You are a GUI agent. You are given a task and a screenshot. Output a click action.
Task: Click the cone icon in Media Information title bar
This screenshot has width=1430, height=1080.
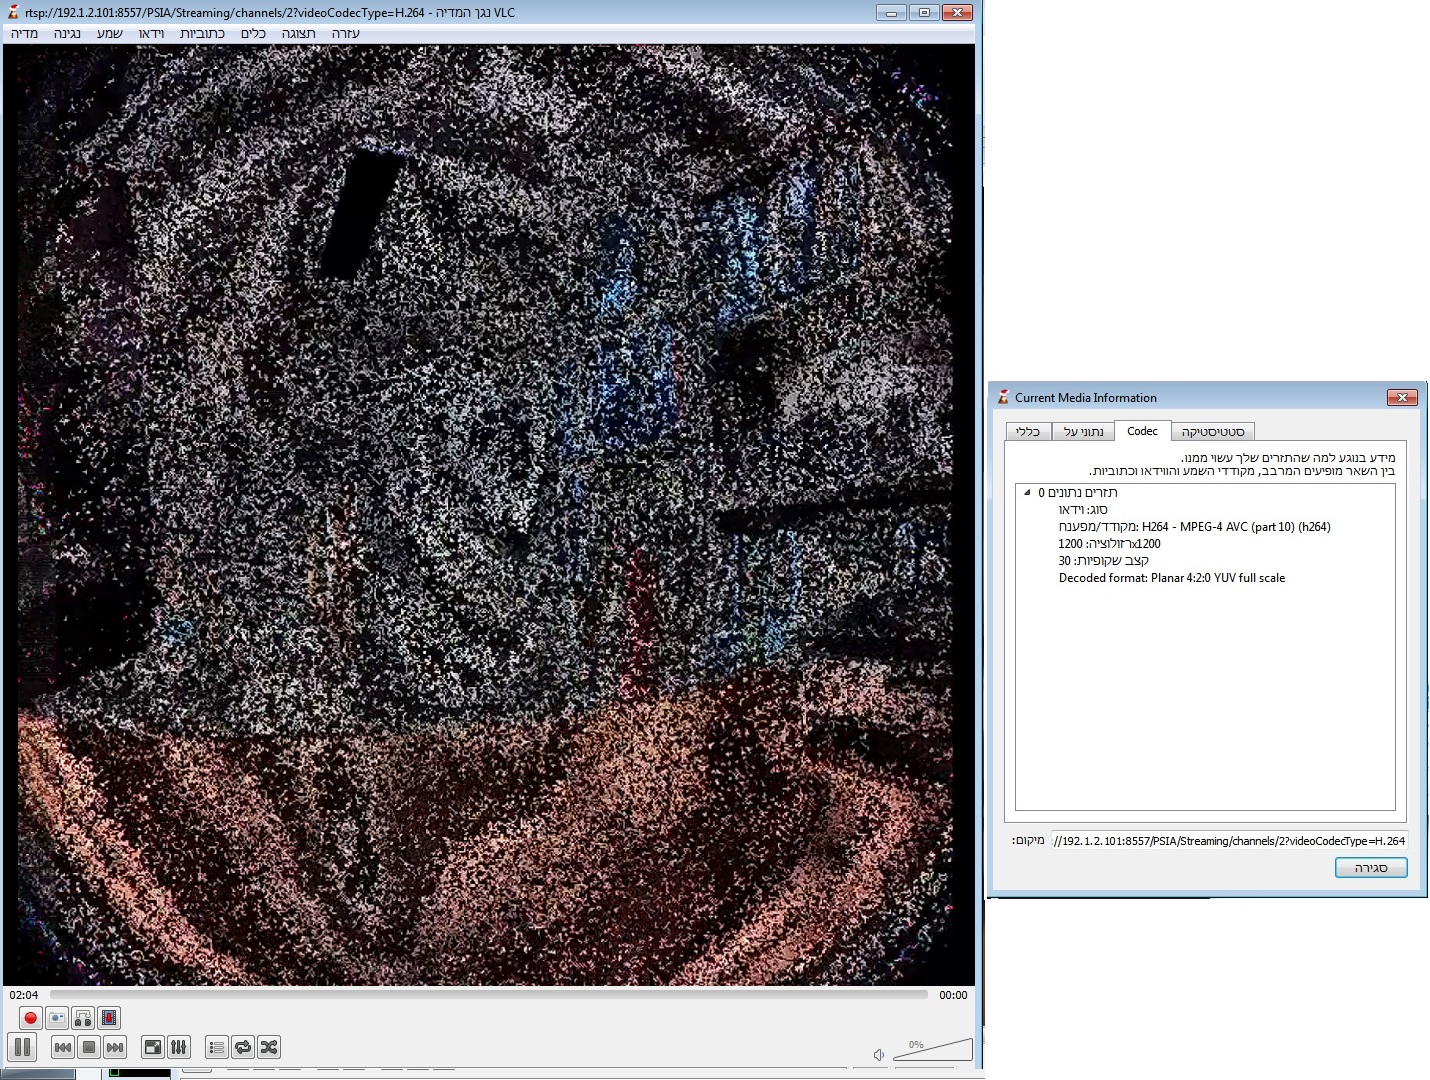1003,397
